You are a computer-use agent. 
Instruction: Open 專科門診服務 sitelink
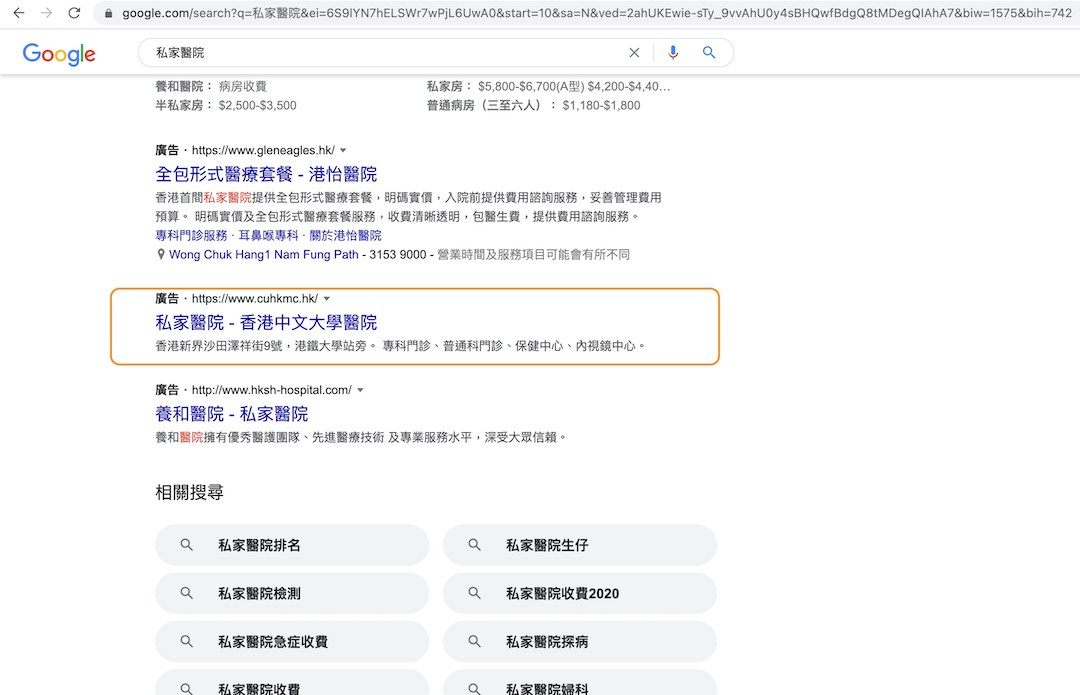coord(191,236)
